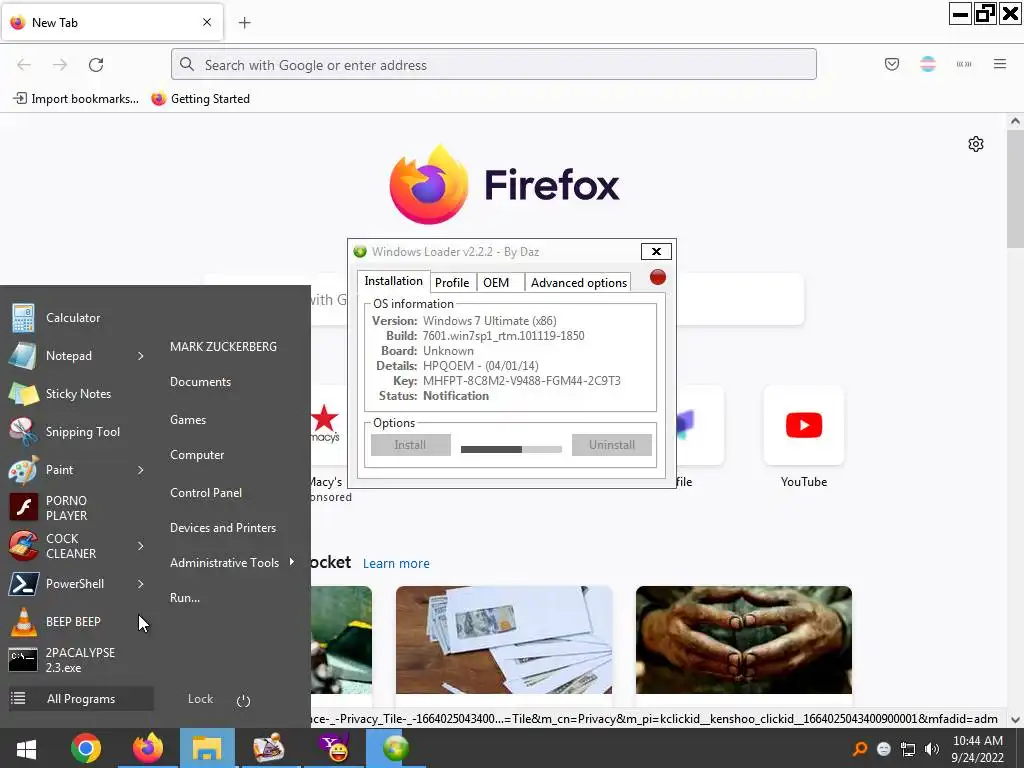
Task: Launch Notepad from the start menu
Action: tap(69, 356)
